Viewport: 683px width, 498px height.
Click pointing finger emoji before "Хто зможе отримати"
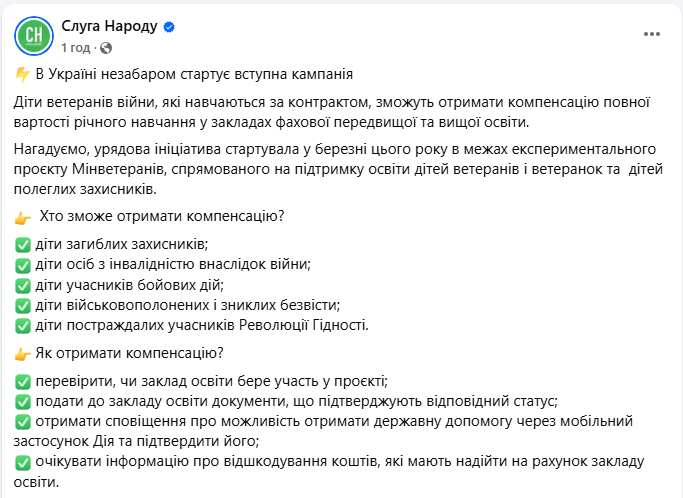pos(23,217)
